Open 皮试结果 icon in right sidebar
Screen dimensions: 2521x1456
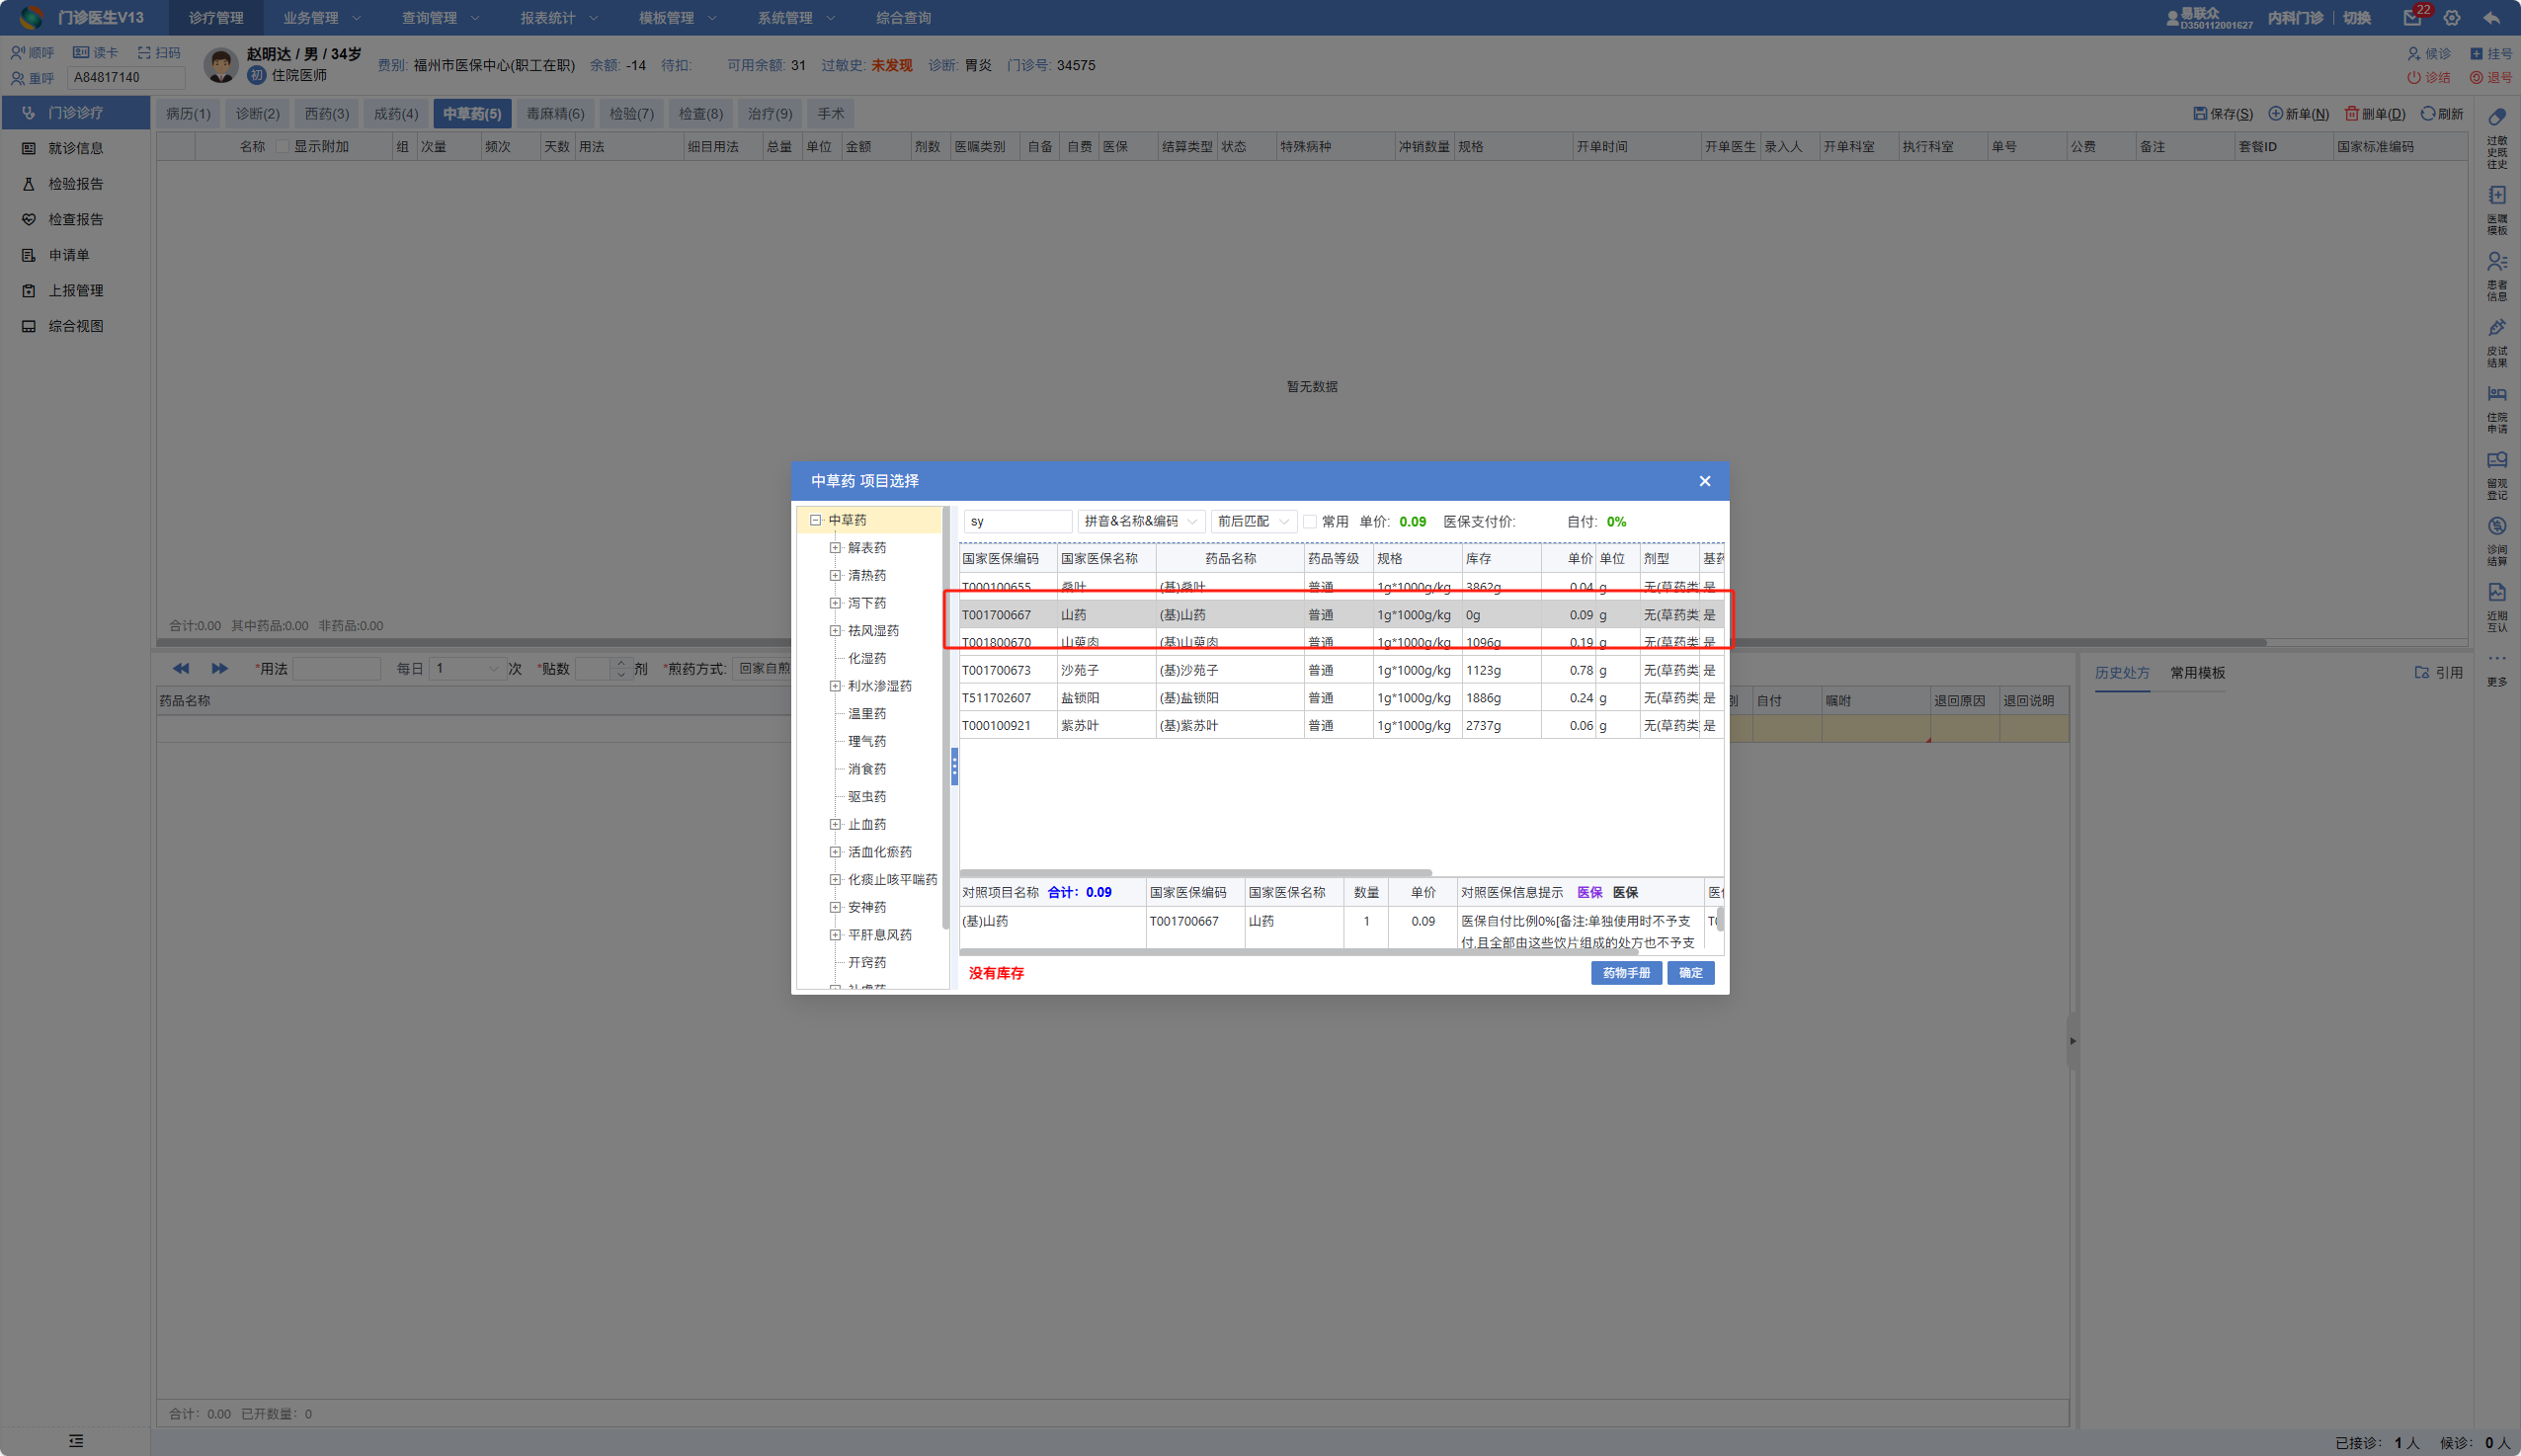tap(2496, 328)
